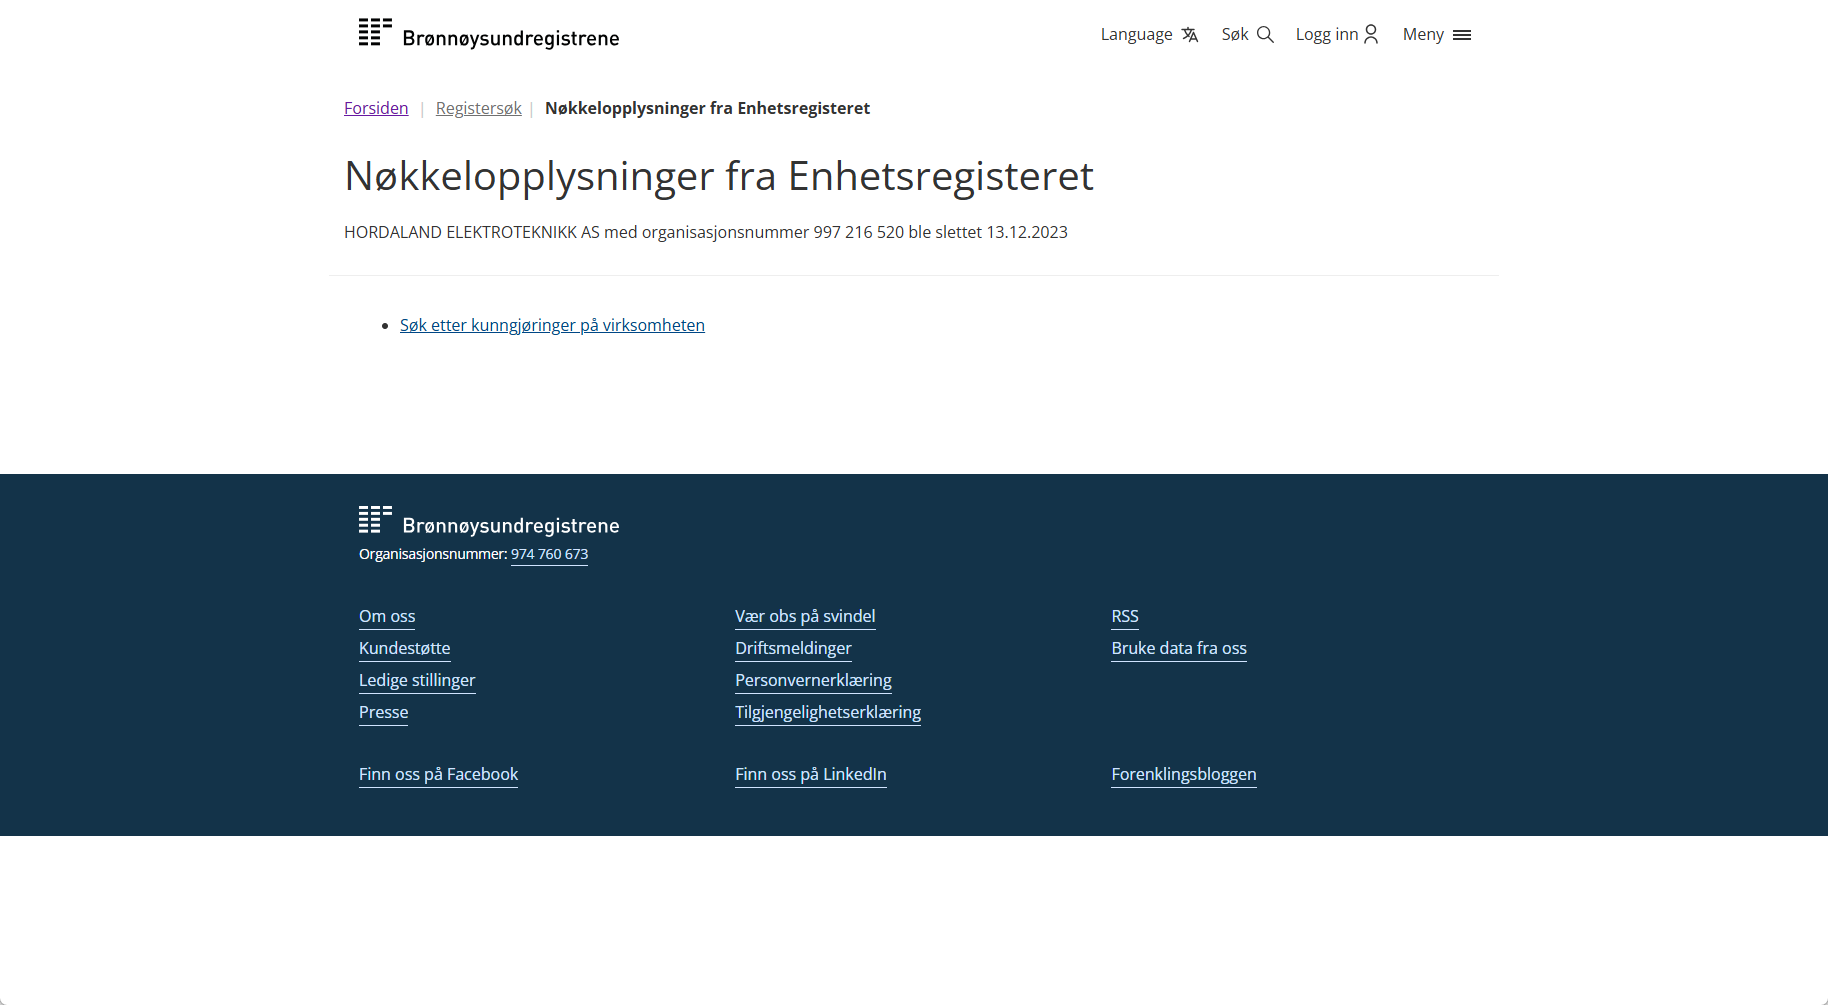Open Om oss footer link
Screen dimensions: 1828x1005
pyautogui.click(x=387, y=616)
